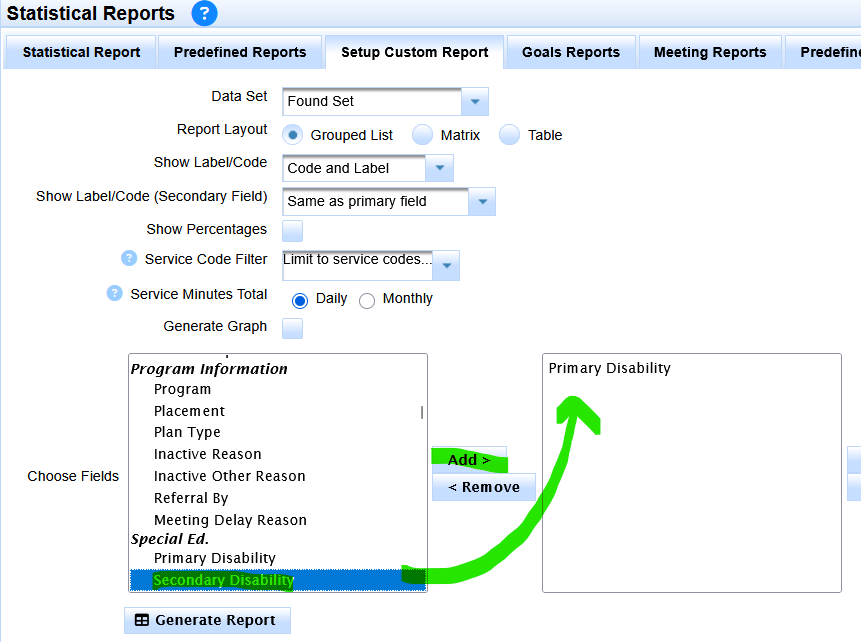The width and height of the screenshot is (861, 642).
Task: Open the Meeting Reports tab
Action: click(710, 52)
